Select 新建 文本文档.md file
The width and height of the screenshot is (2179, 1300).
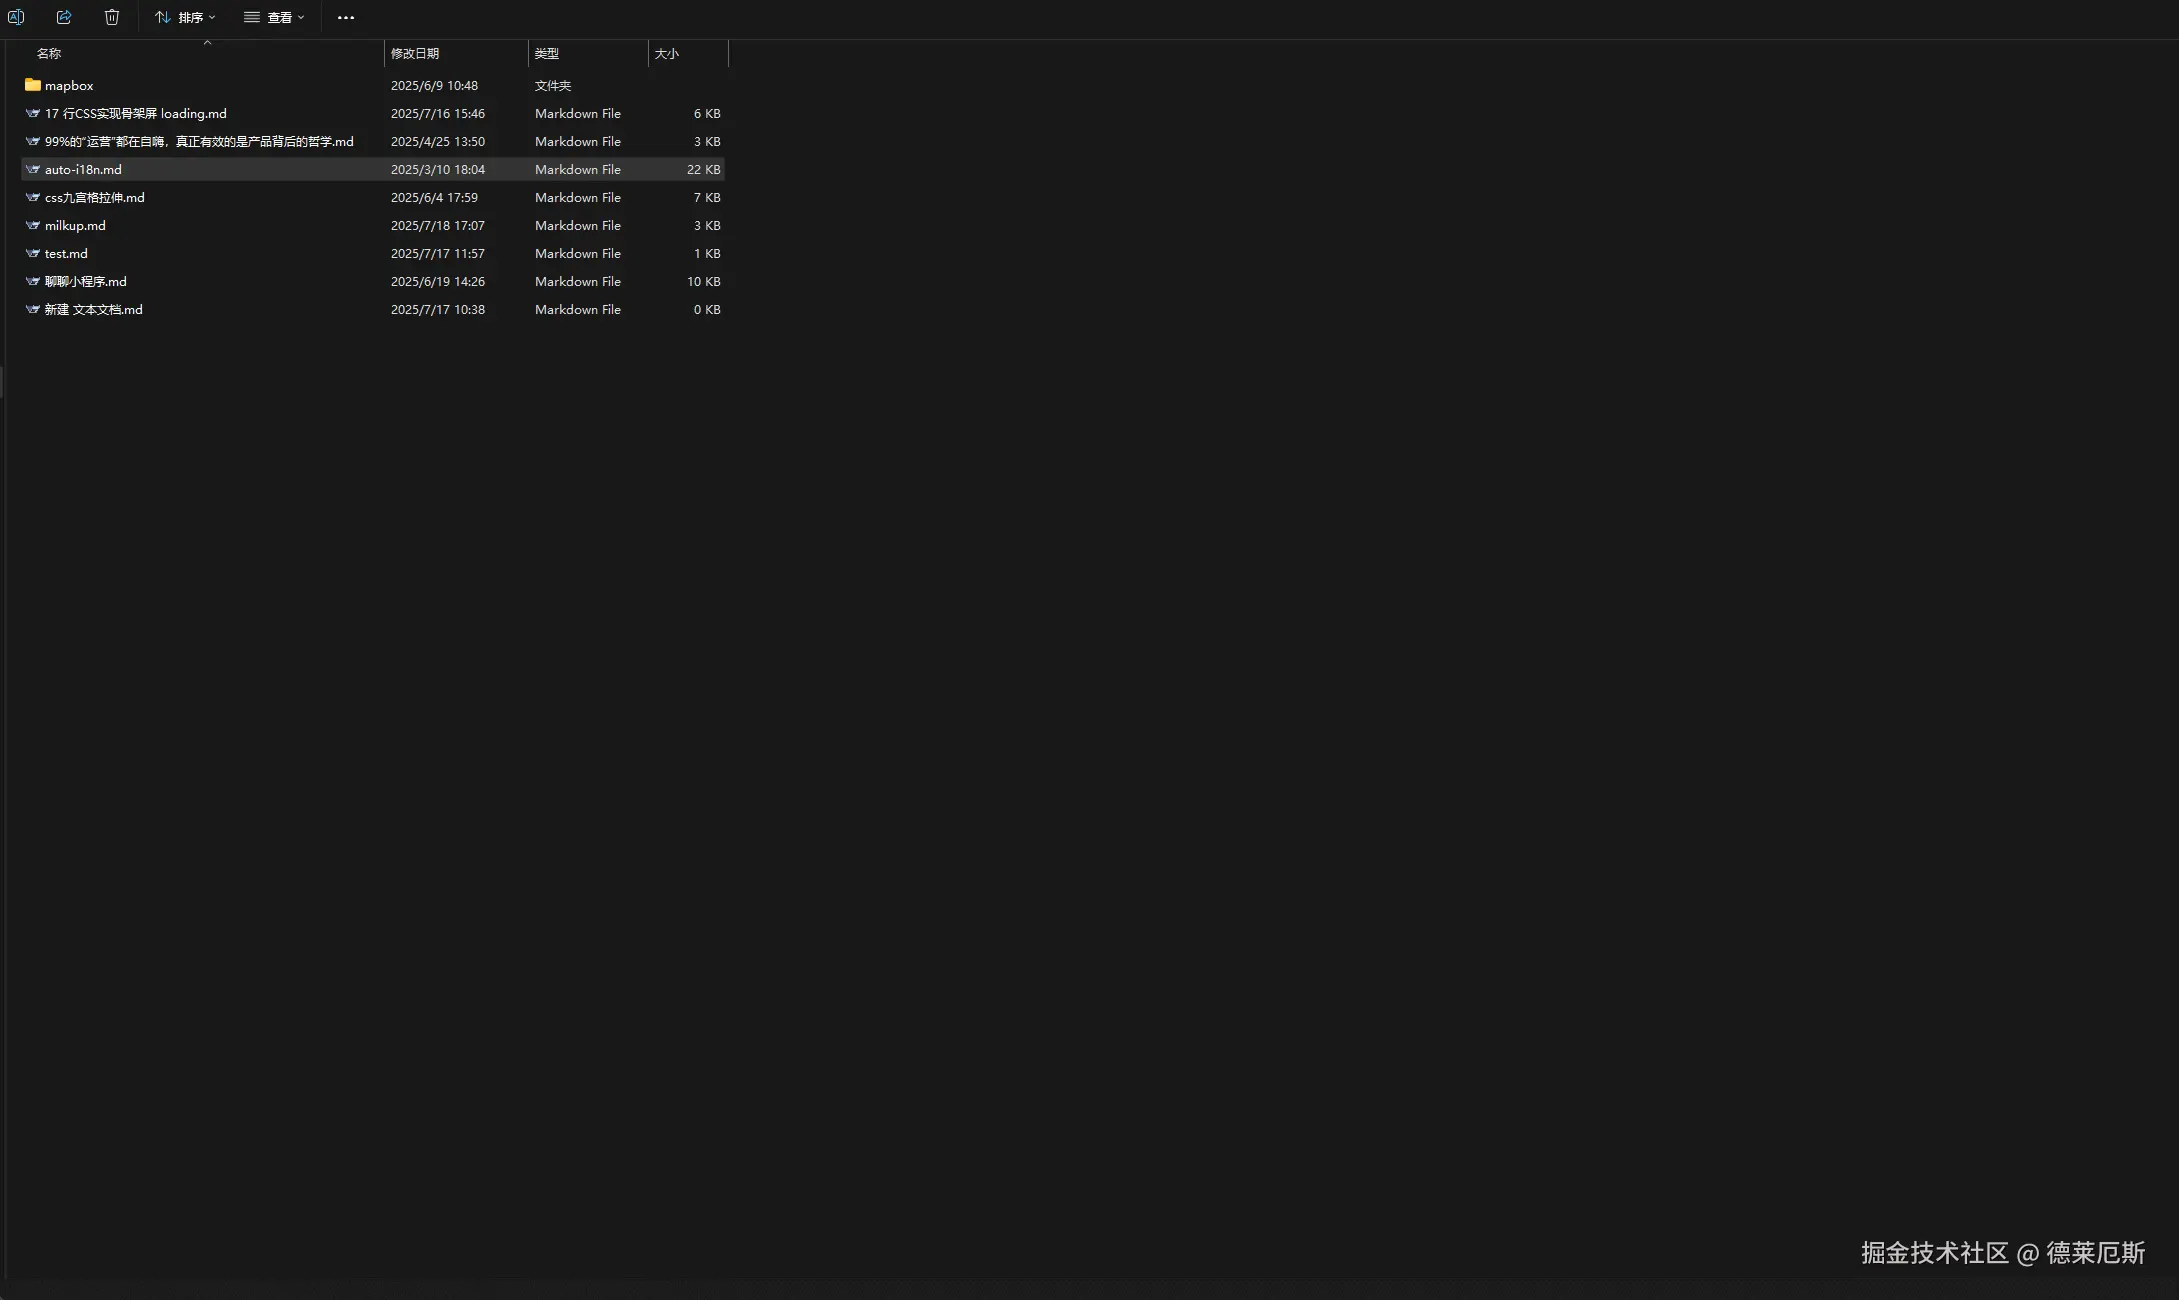(x=94, y=310)
